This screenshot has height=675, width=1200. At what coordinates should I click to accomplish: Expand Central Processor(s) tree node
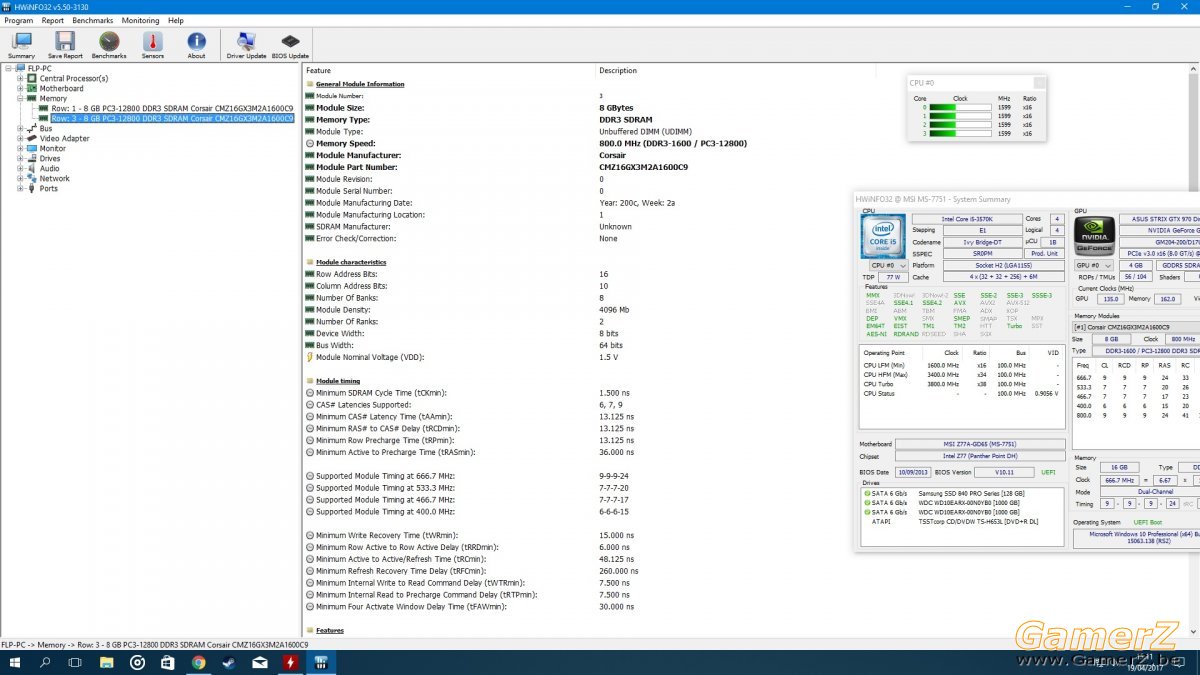(20, 78)
